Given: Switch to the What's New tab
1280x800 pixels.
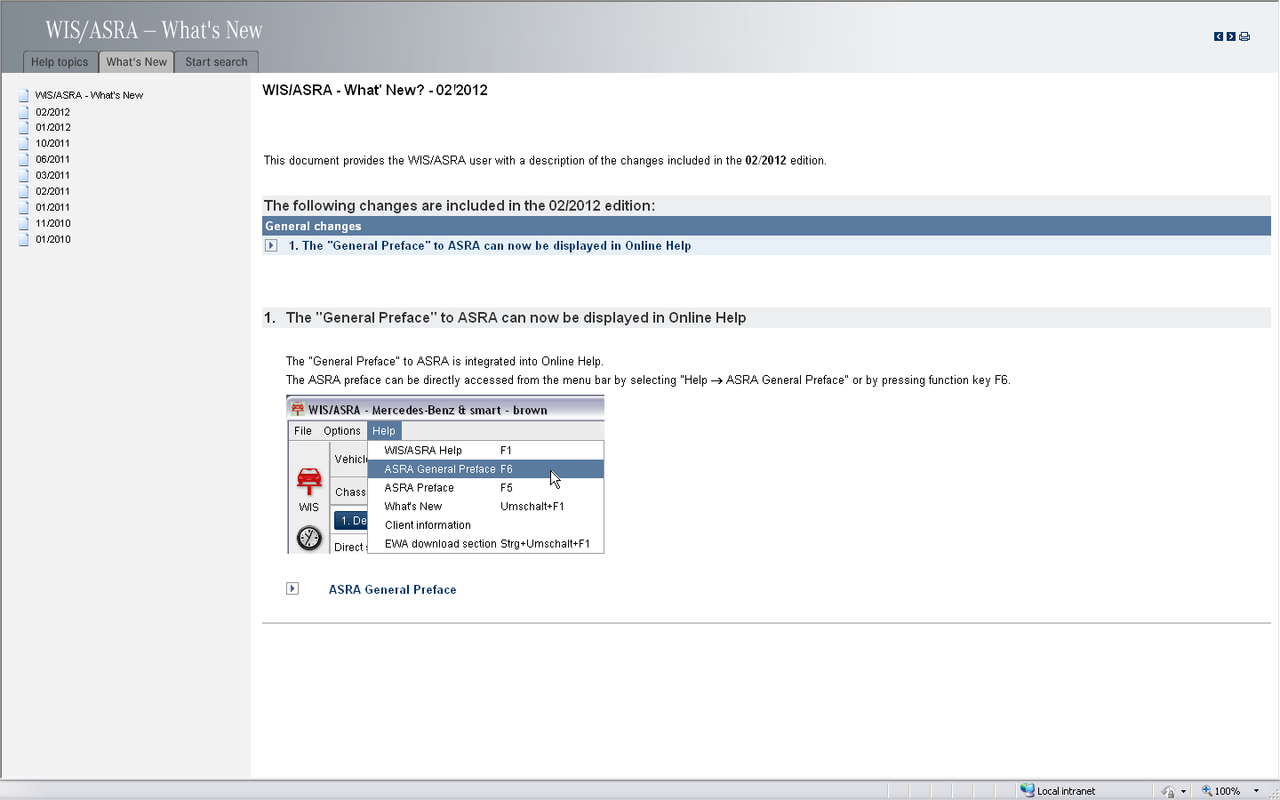Looking at the screenshot, I should (x=137, y=62).
